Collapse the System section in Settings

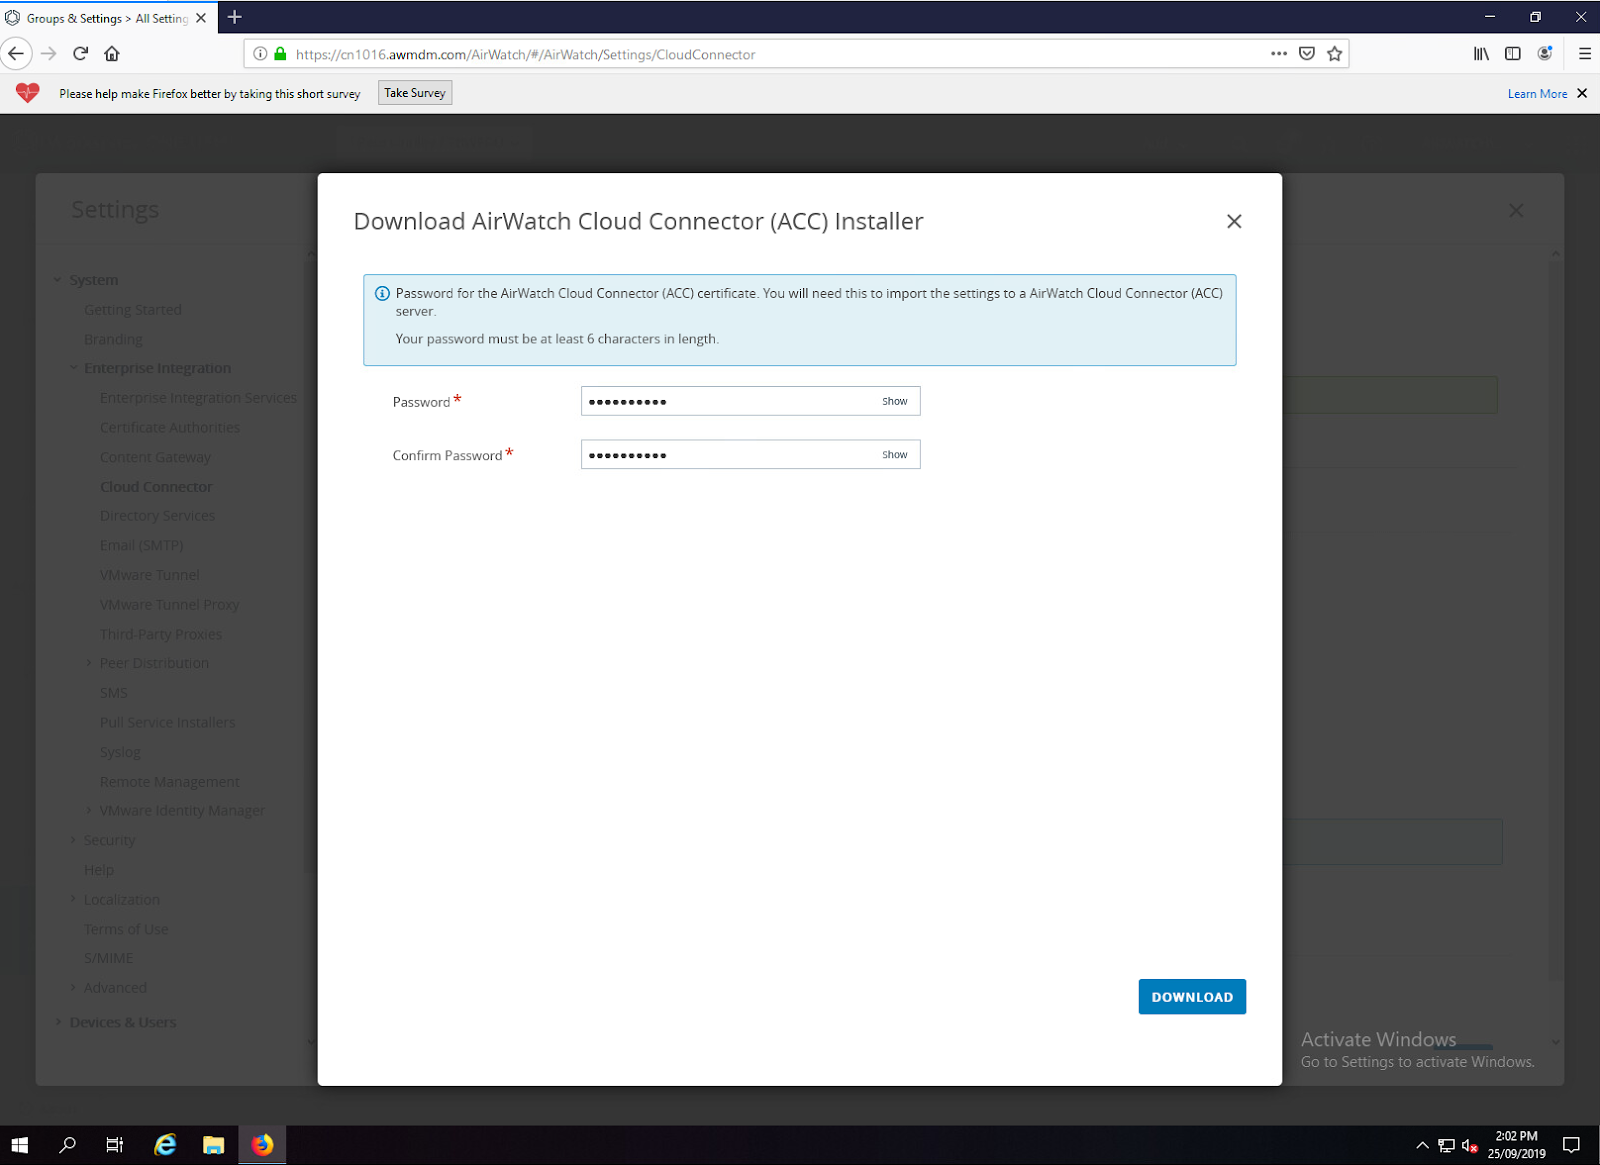pos(58,281)
